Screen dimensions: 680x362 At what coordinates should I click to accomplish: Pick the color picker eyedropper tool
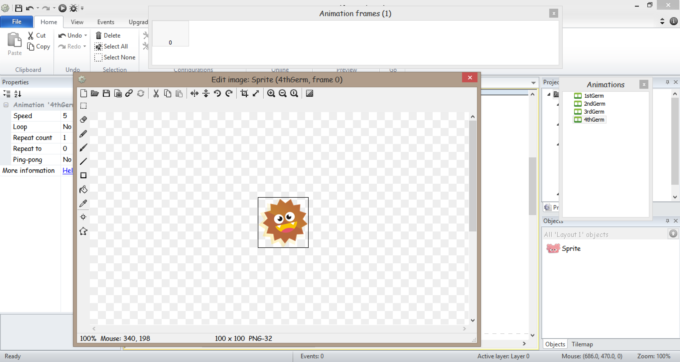(x=83, y=203)
